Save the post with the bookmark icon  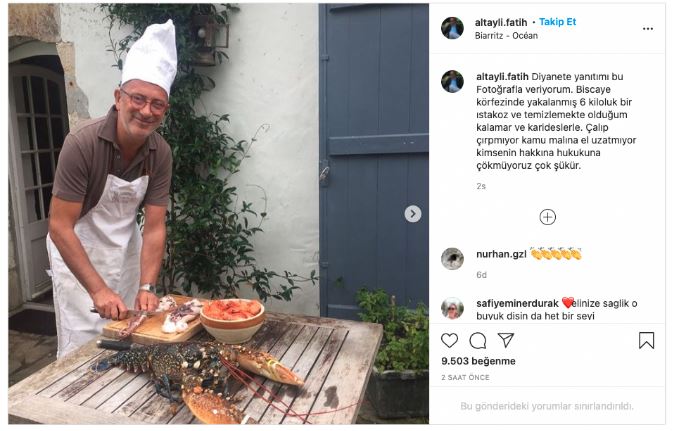646,341
